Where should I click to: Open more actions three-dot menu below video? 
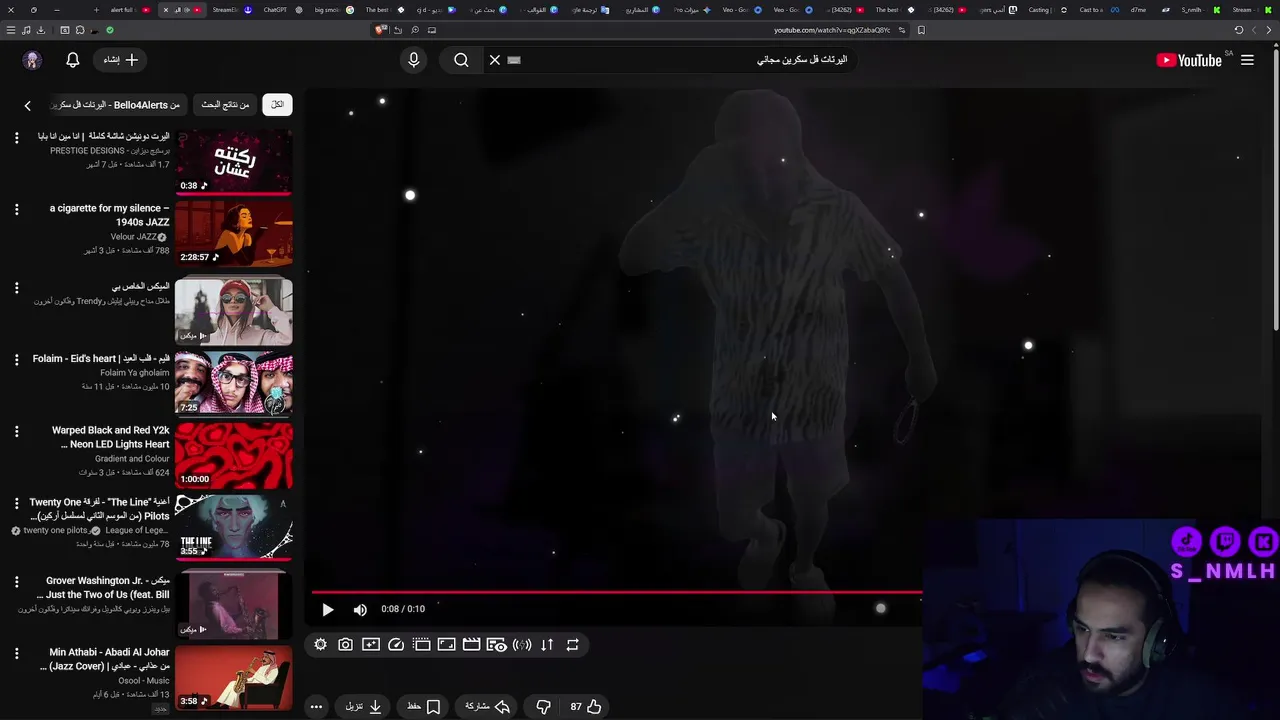(x=316, y=706)
